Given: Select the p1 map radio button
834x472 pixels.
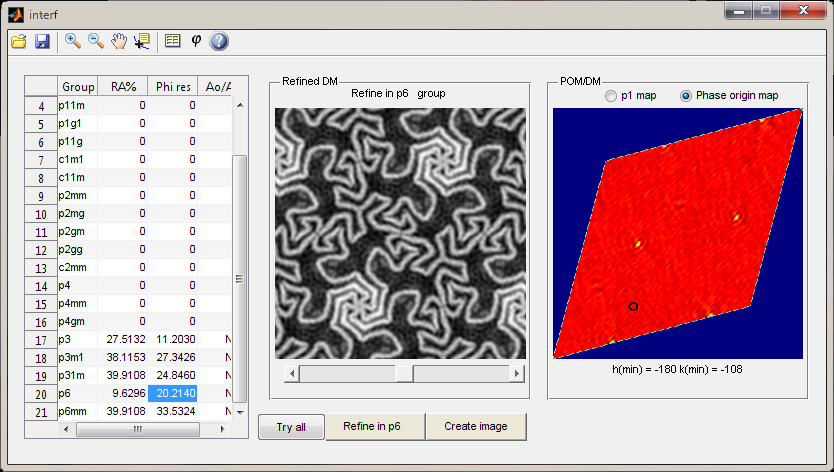Looking at the screenshot, I should click(612, 96).
